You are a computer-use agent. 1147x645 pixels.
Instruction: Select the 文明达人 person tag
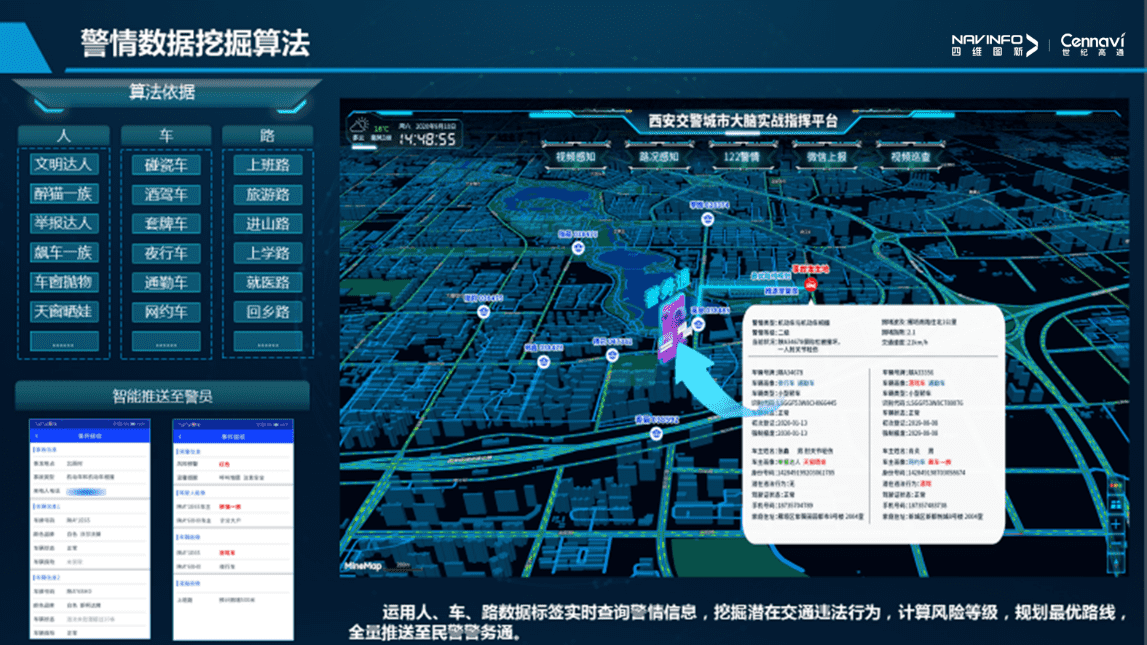[63, 165]
